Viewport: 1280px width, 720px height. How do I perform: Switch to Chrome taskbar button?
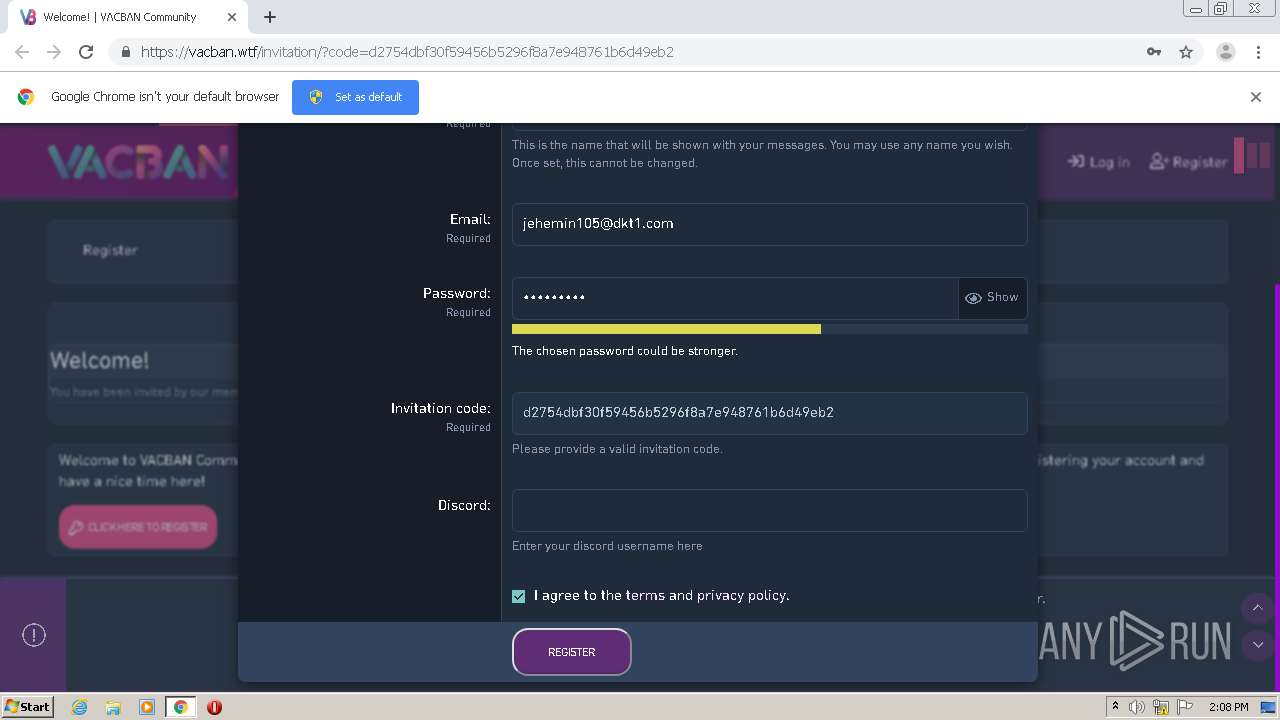point(181,707)
